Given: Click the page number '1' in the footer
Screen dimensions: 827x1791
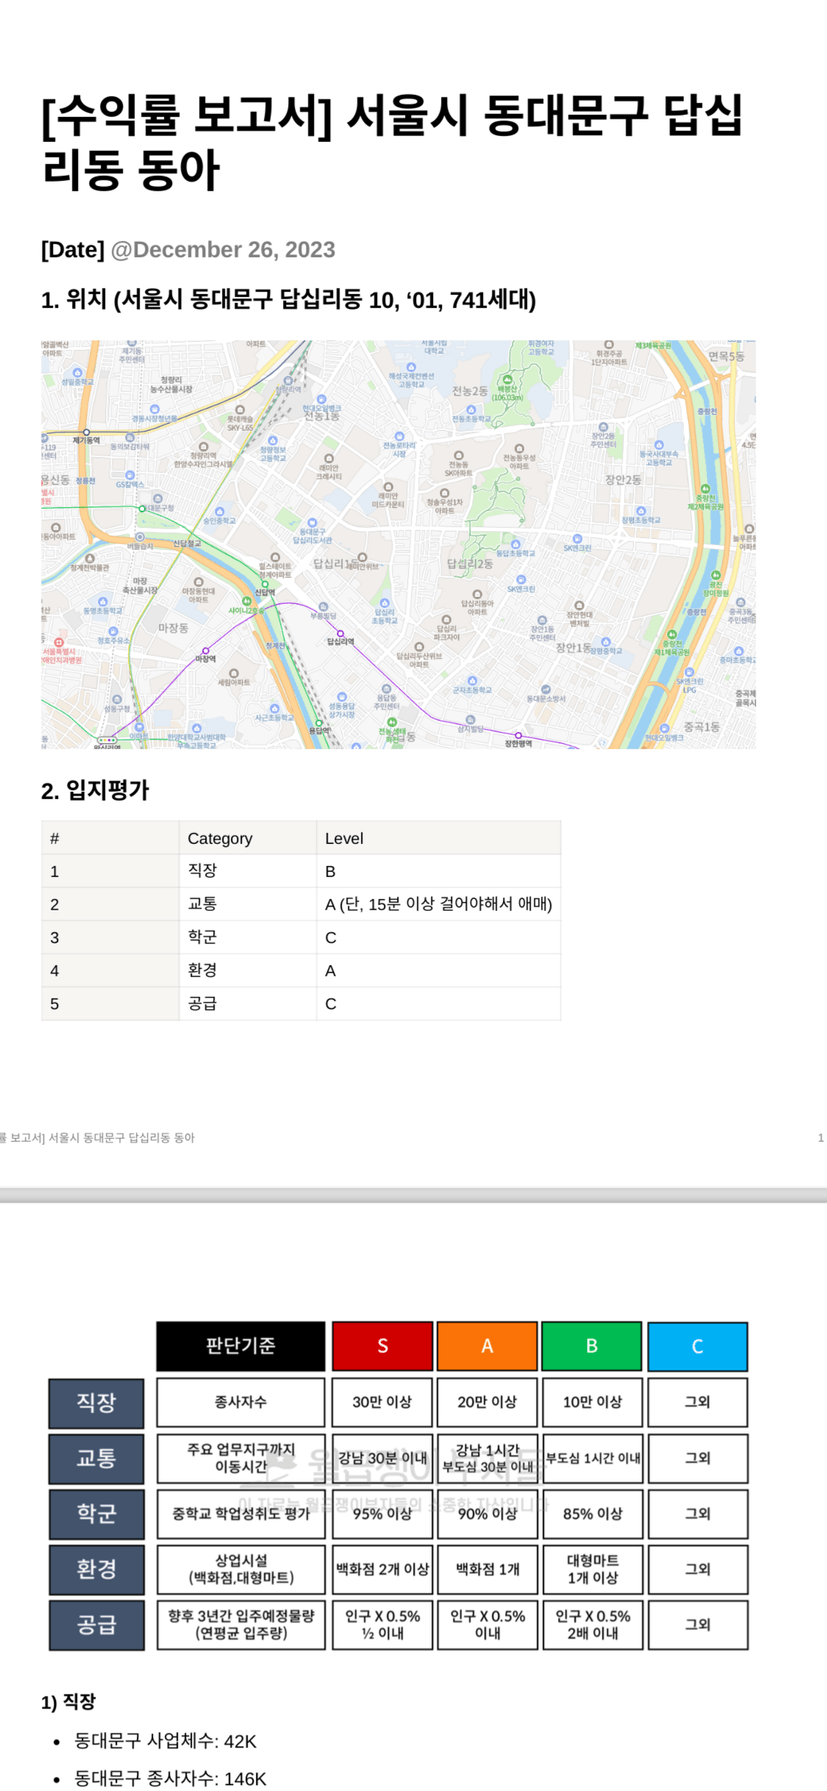Looking at the screenshot, I should (x=821, y=1138).
